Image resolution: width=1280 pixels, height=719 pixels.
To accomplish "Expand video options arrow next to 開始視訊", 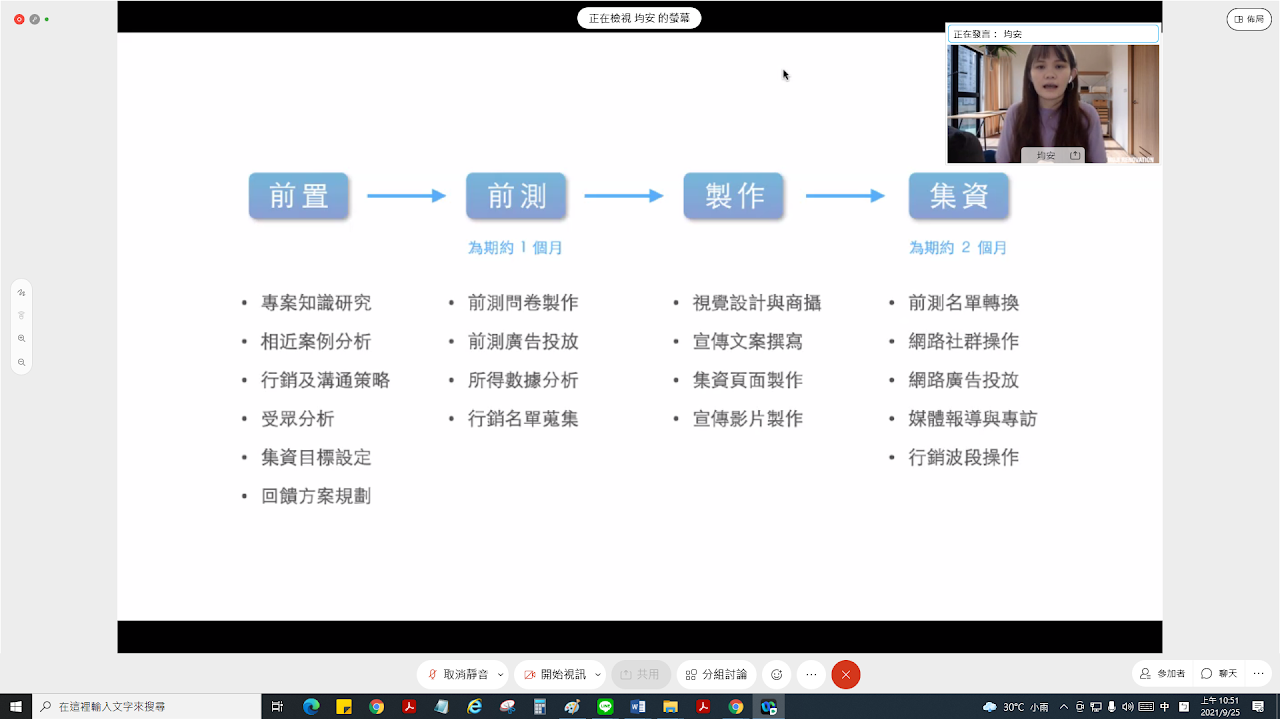I will pos(598,675).
